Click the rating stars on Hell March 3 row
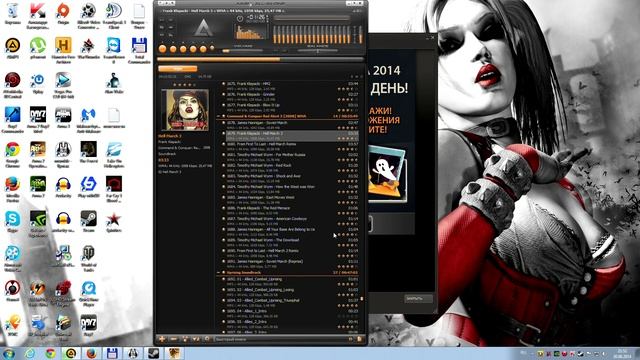The width and height of the screenshot is (640, 360). [x=348, y=139]
